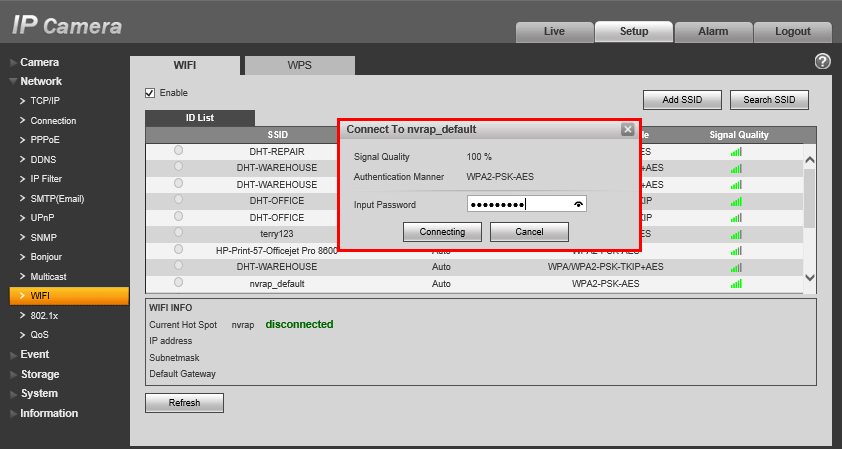842x449 pixels.
Task: Select the nvrap_default radio button
Action: point(178,282)
